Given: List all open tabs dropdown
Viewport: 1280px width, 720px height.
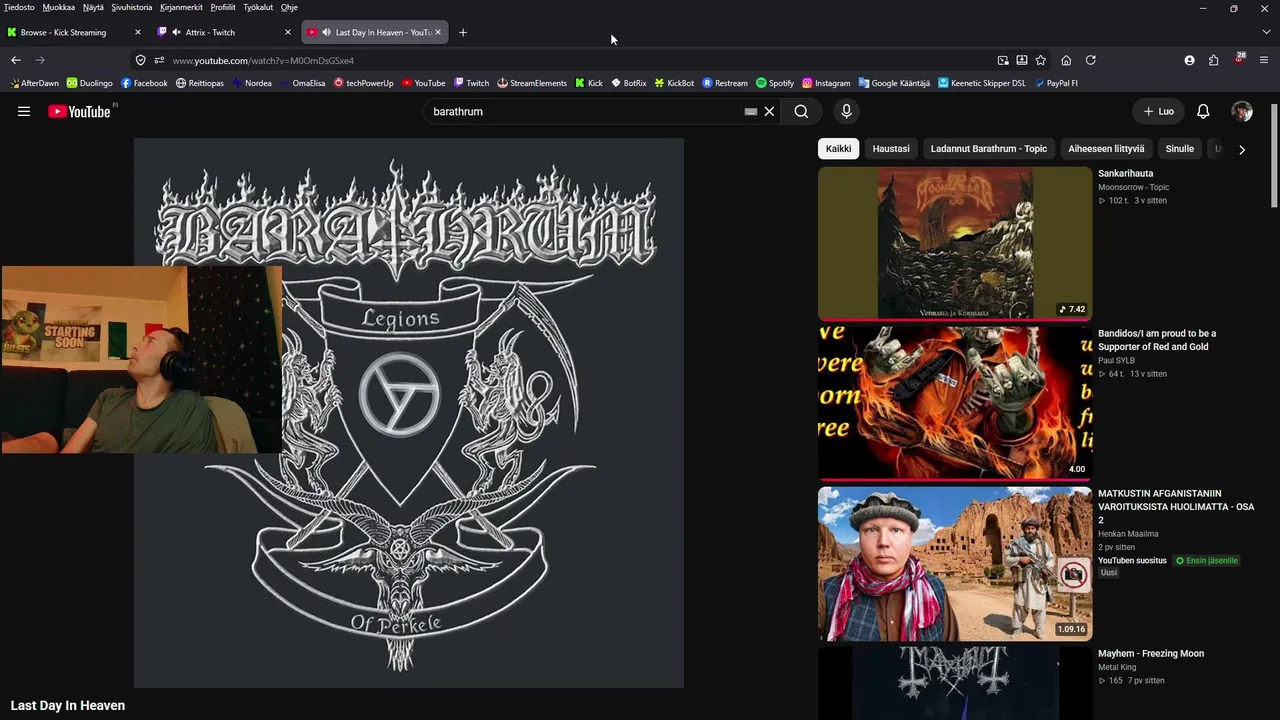Looking at the screenshot, I should coord(1266,32).
